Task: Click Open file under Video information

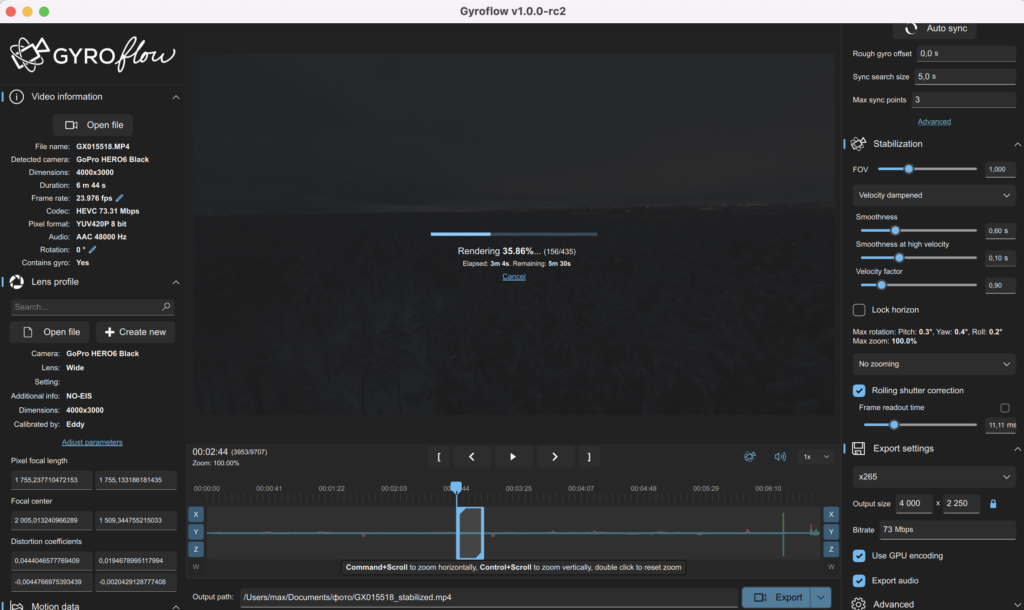Action: [93, 125]
